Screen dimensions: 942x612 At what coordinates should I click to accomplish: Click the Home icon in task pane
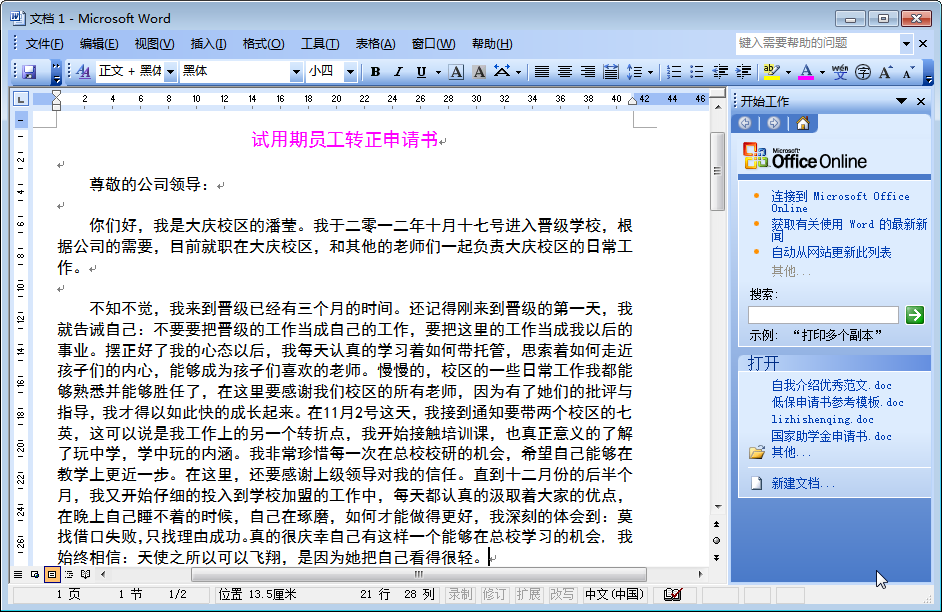(802, 123)
